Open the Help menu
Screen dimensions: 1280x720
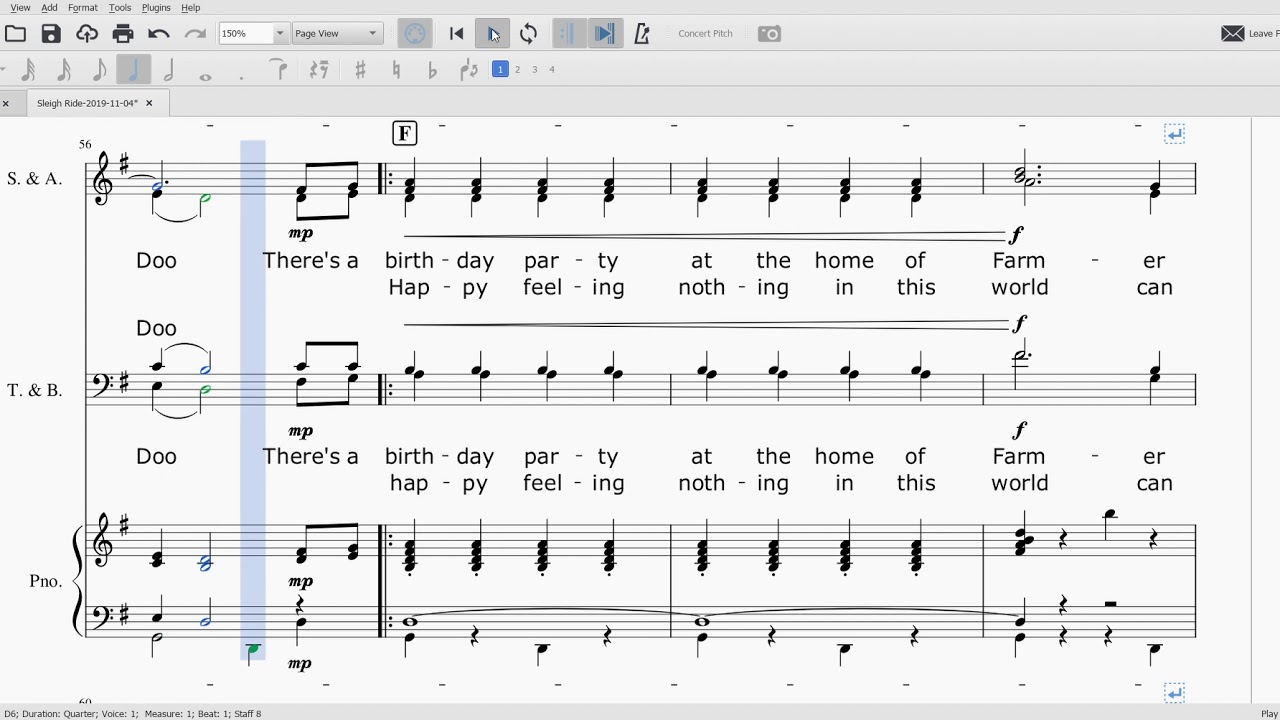[x=190, y=7]
